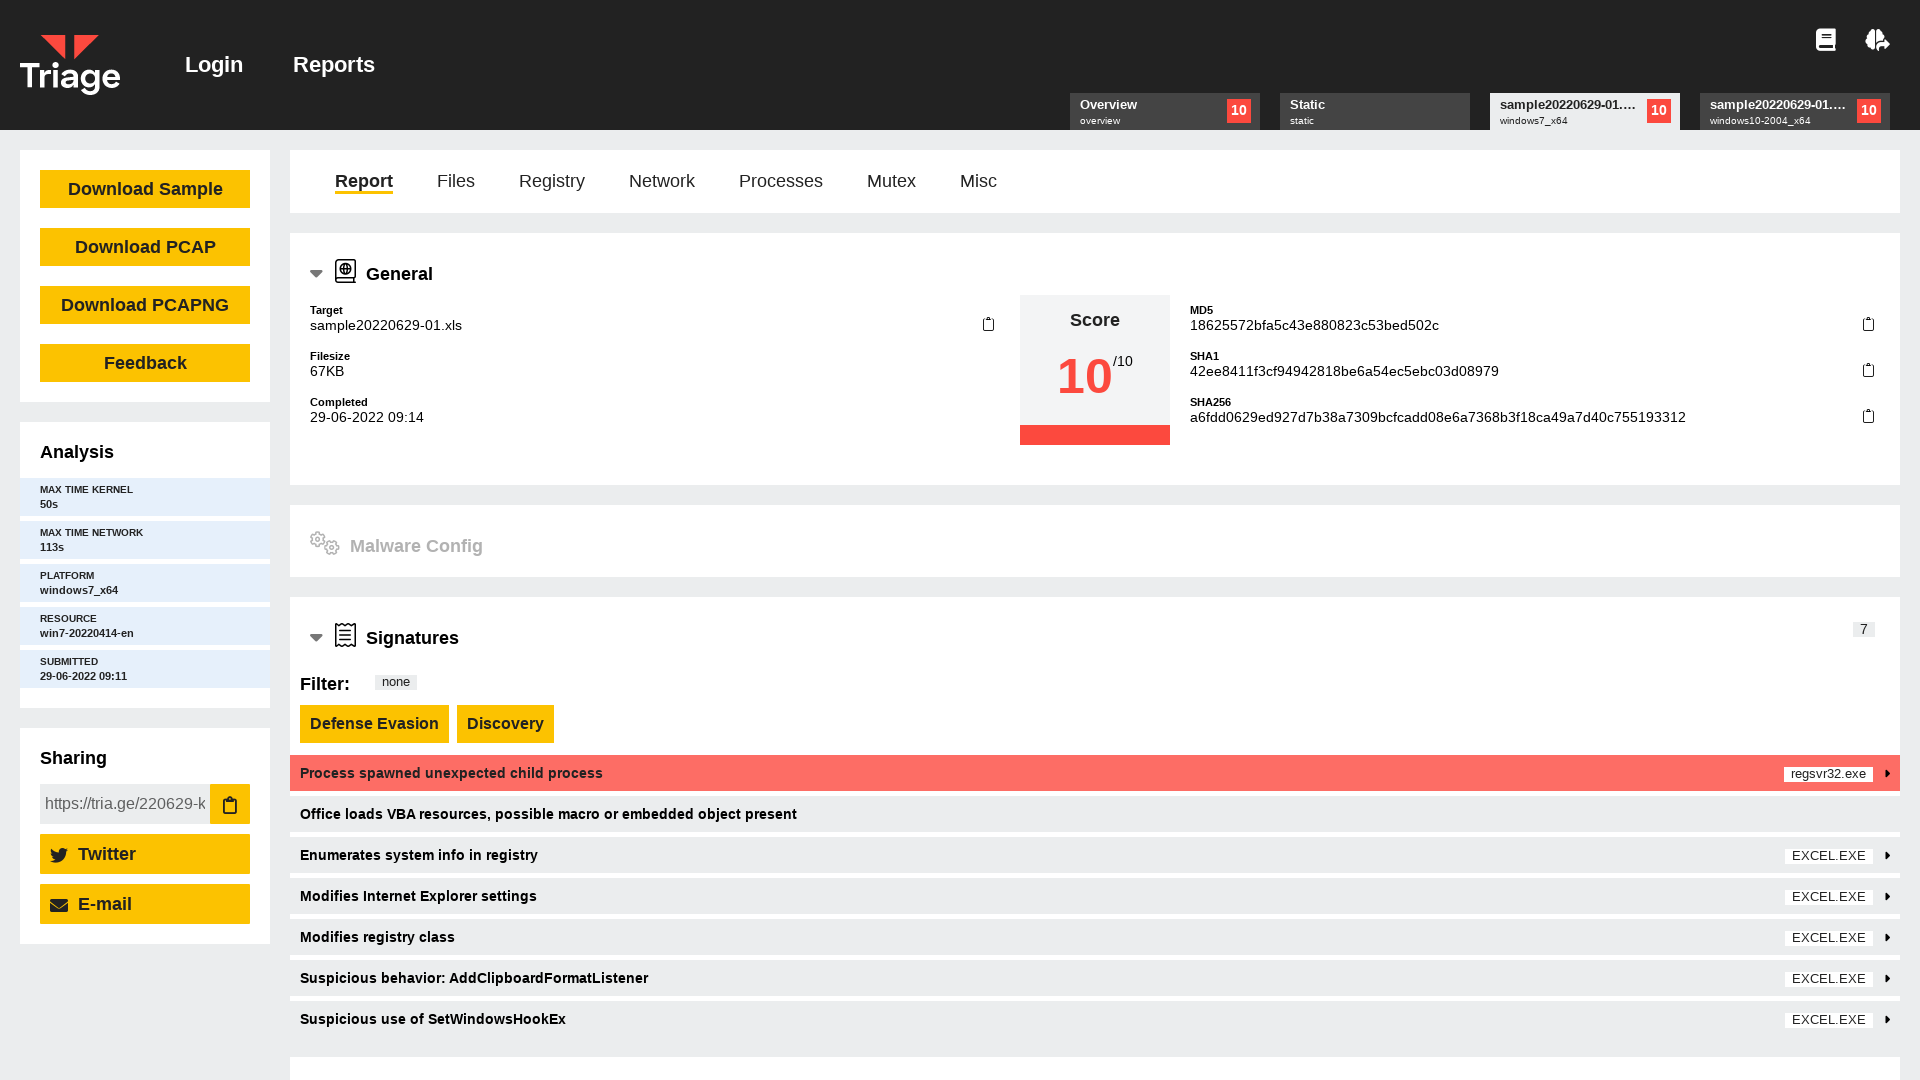The height and width of the screenshot is (1080, 1920).
Task: Open the Static analysis tab
Action: (x=1374, y=111)
